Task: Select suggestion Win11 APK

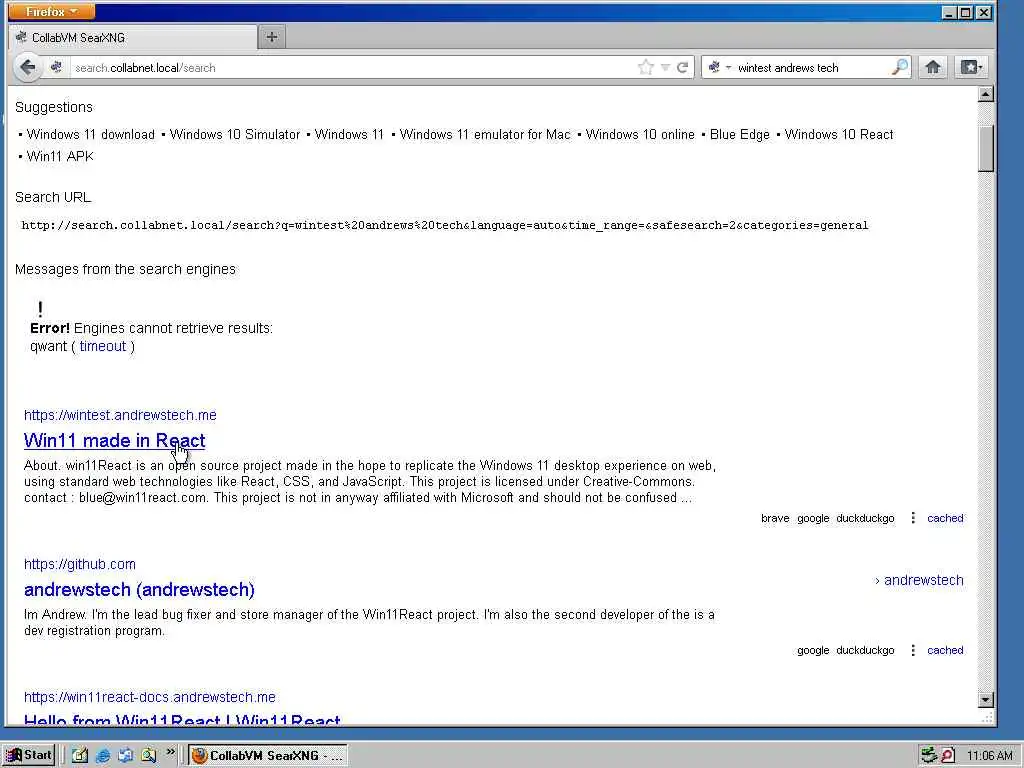Action: 60,157
